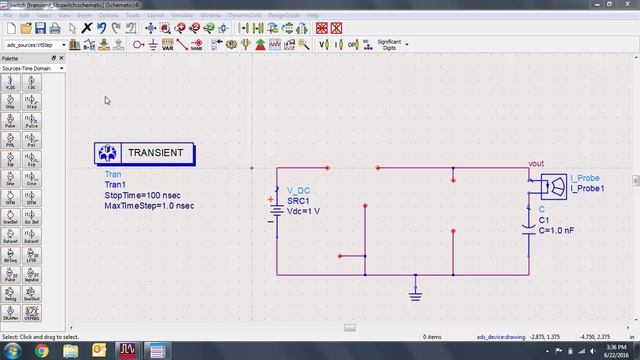640x360 pixels.
Task: Click the StopTime=100 nsec parameter text
Action: point(142,196)
